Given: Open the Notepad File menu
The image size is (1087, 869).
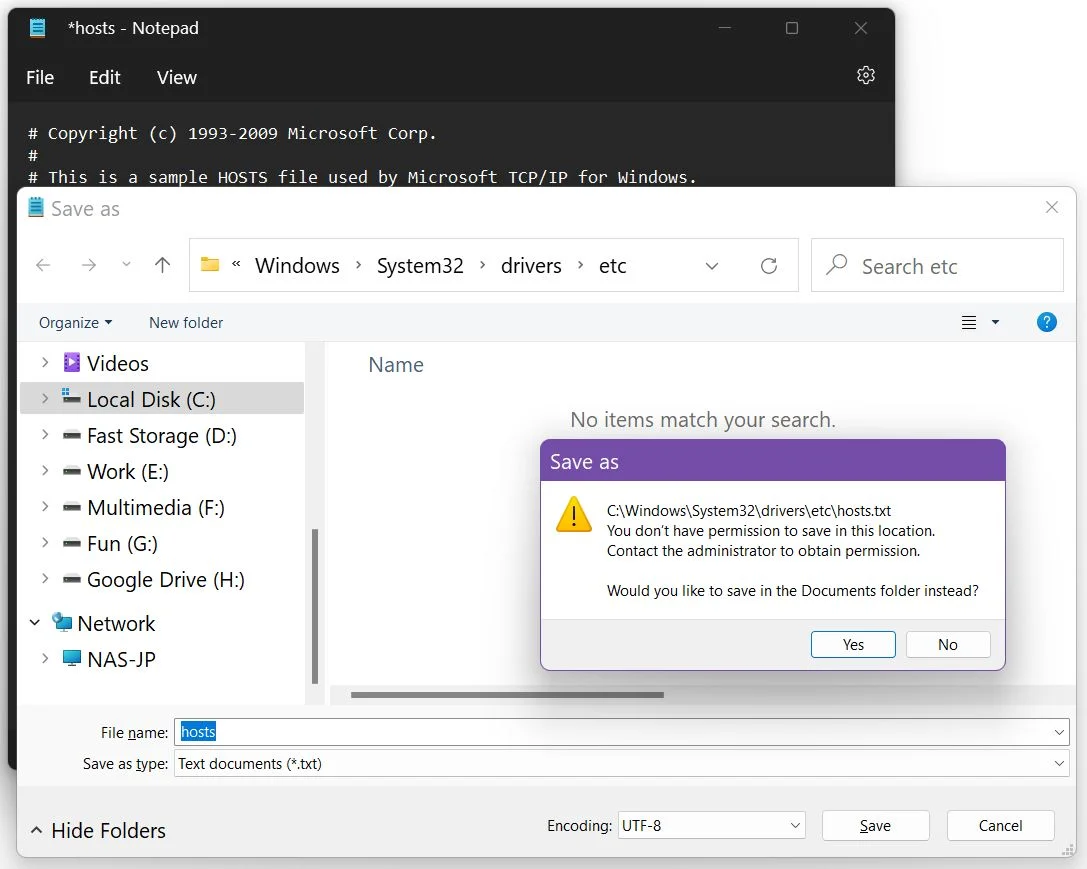Looking at the screenshot, I should tap(40, 78).
